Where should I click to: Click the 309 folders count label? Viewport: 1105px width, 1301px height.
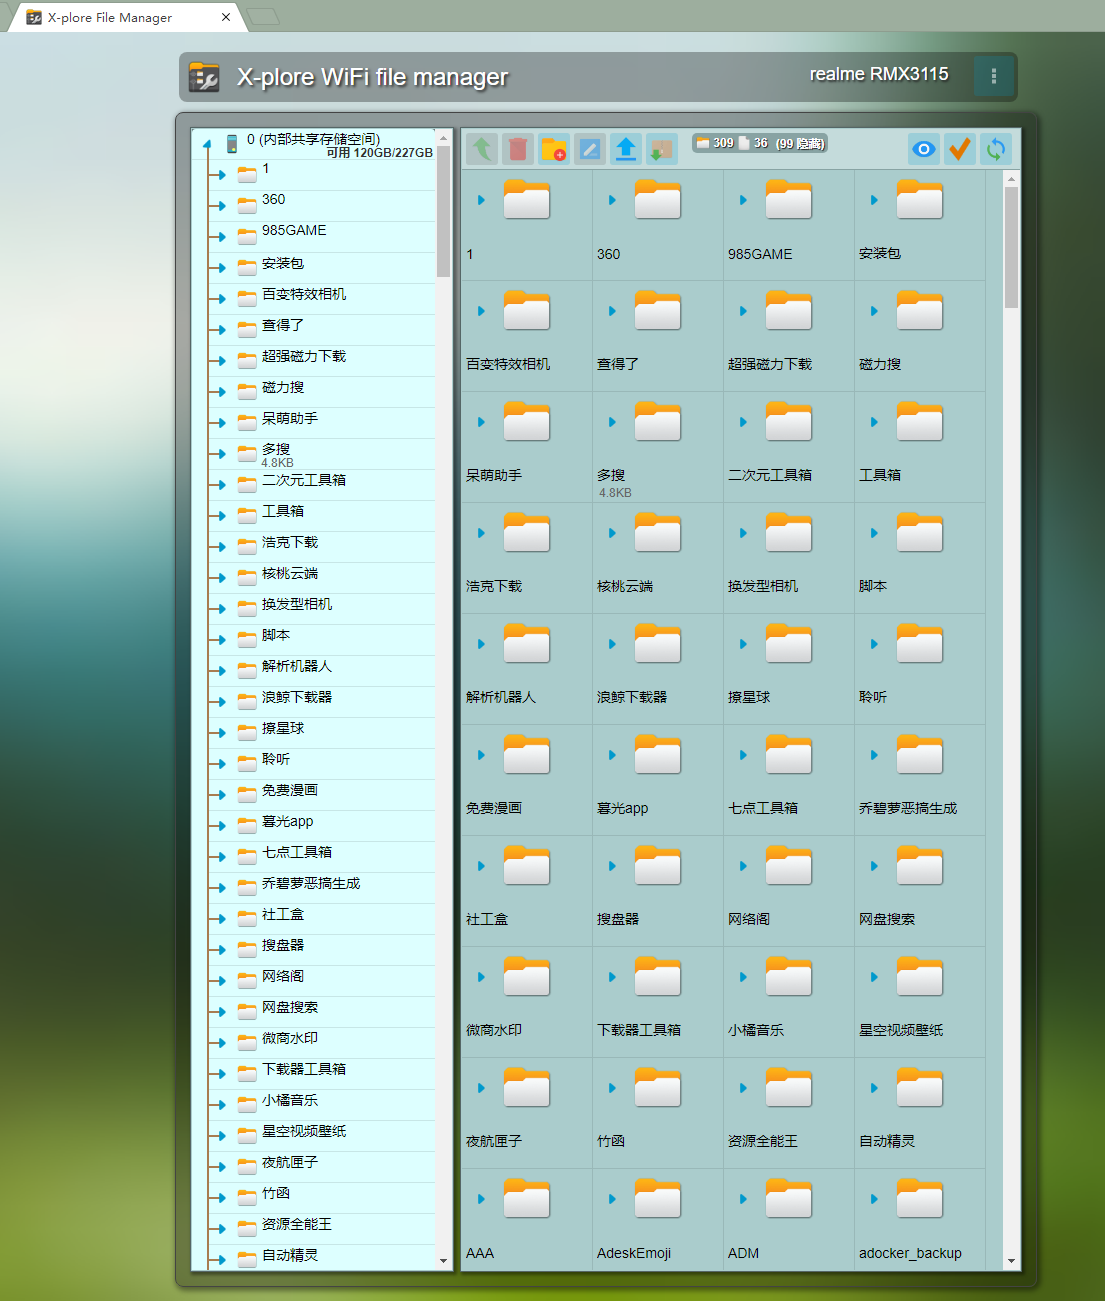[x=715, y=143]
